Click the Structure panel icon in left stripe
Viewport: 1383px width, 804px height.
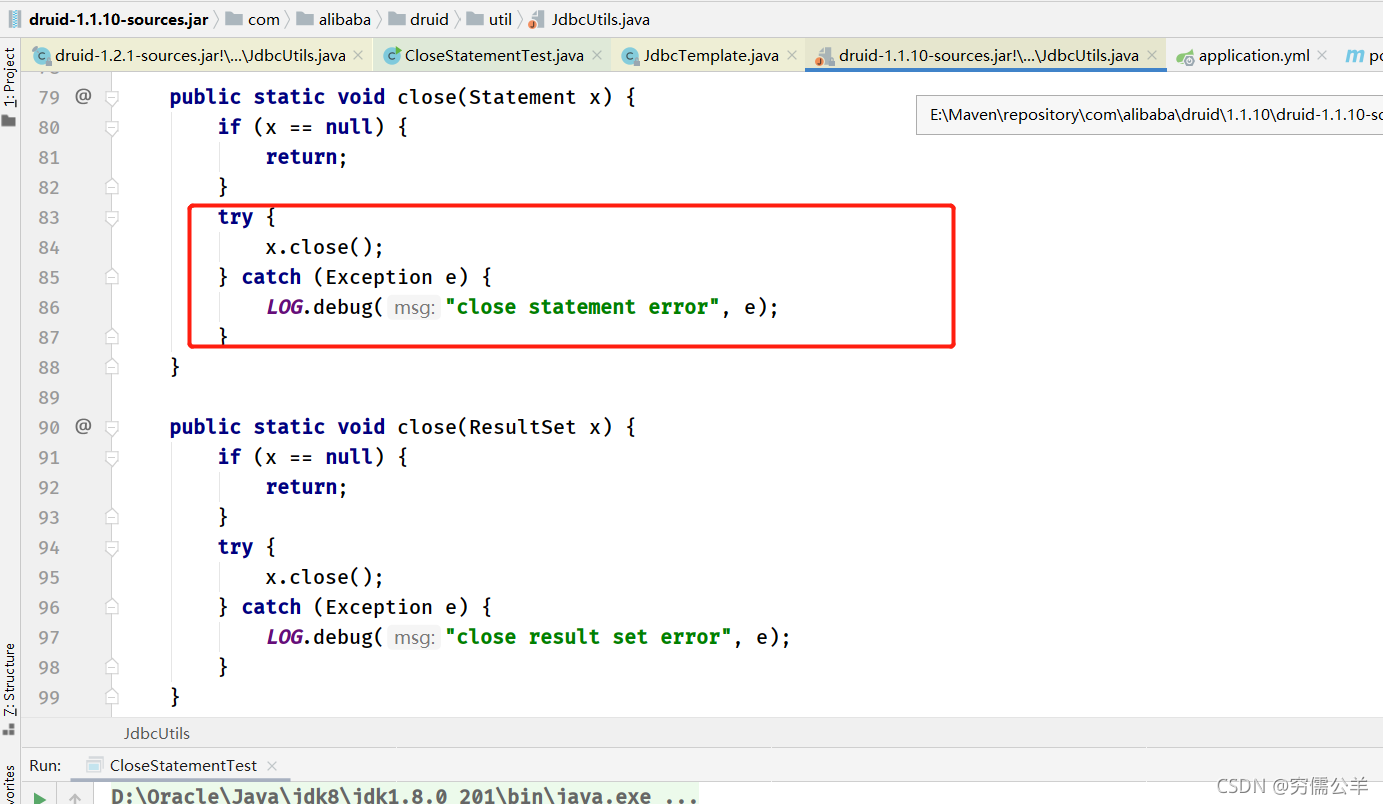pos(9,728)
